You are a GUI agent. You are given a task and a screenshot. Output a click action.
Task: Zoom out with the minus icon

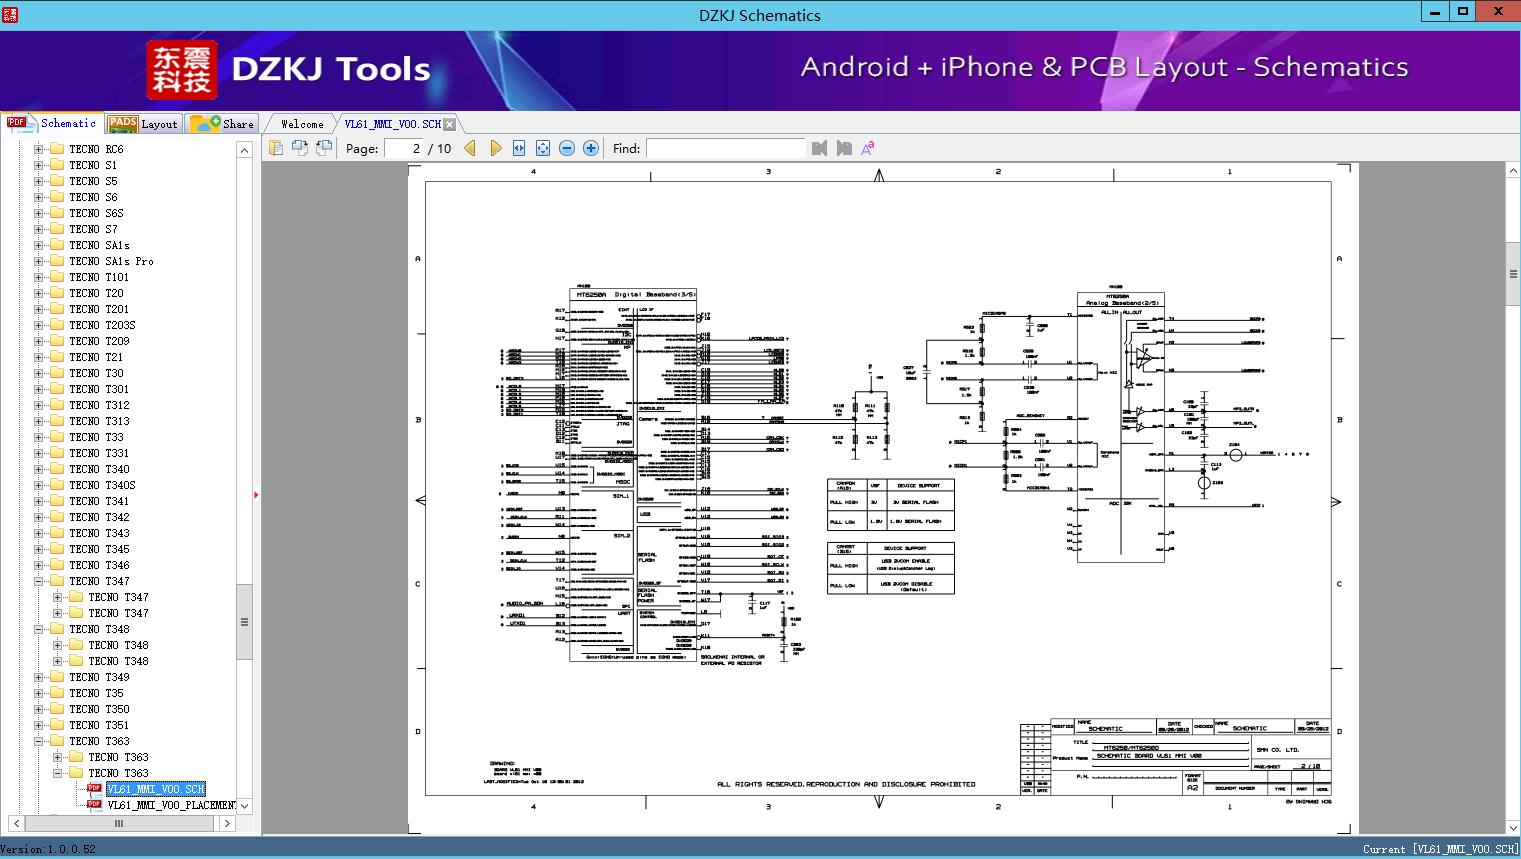[567, 148]
